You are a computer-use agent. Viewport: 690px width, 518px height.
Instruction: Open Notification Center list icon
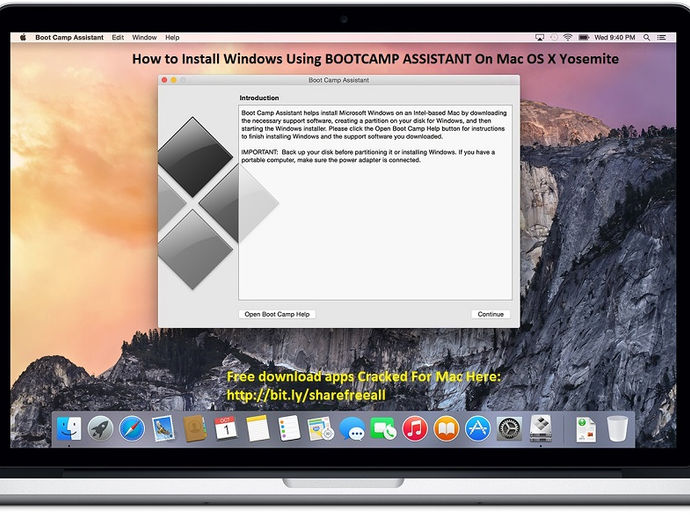[x=661, y=37]
